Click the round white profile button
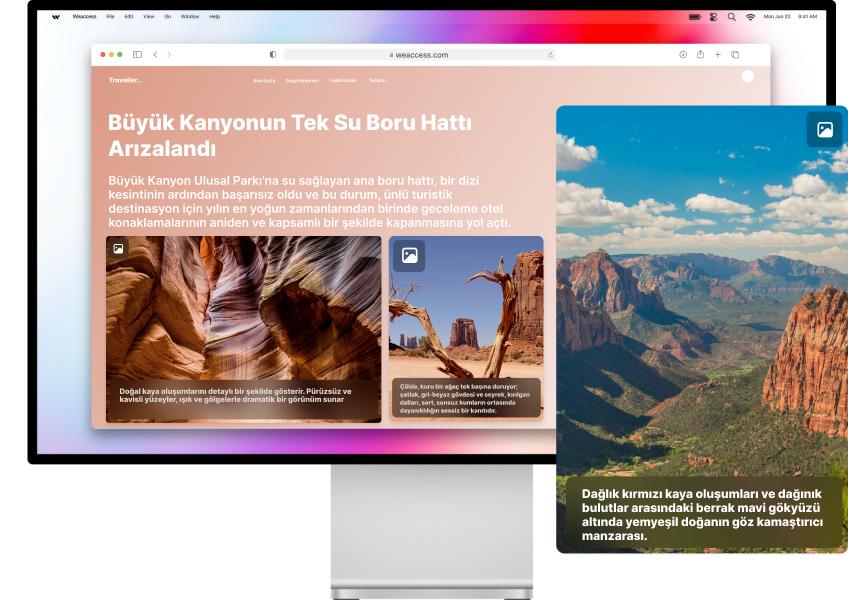 tap(748, 76)
